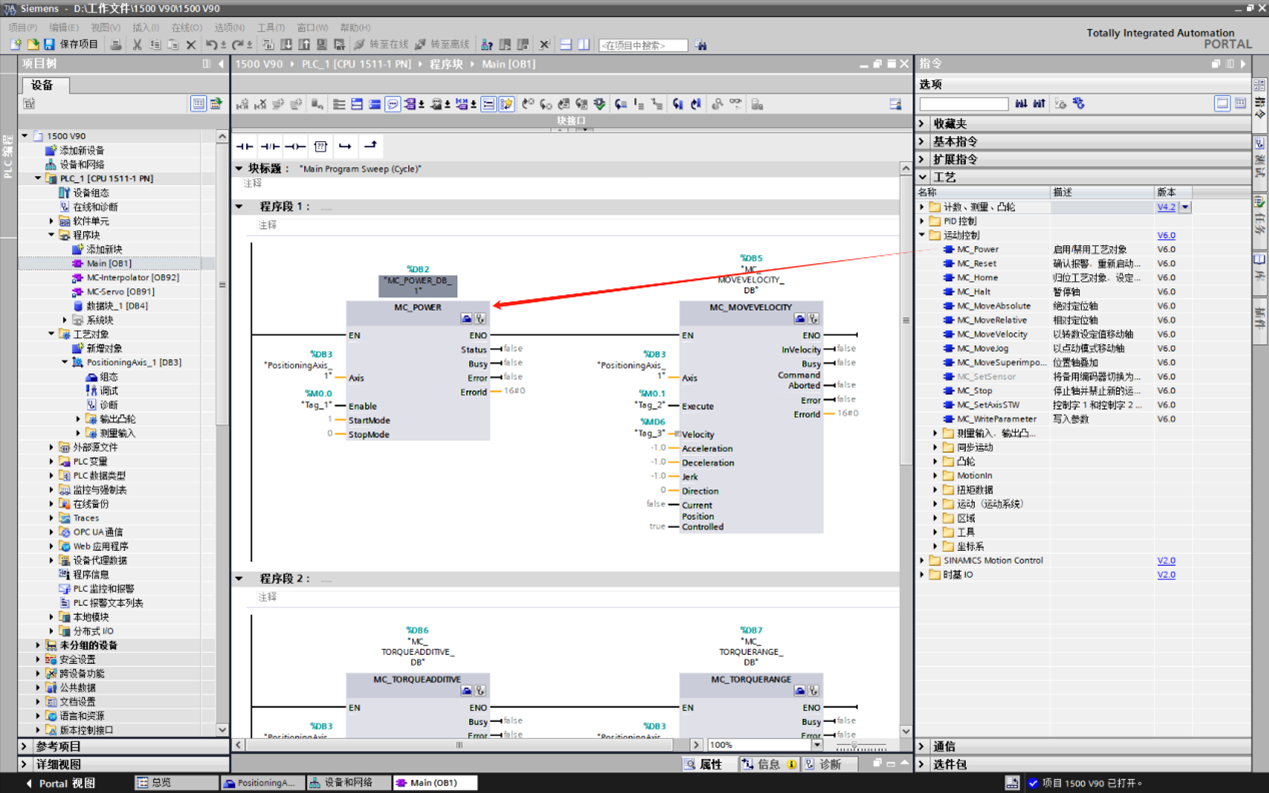Image resolution: width=1269 pixels, height=793 pixels.
Task: Click the save project icon in the toolbar
Action: point(49,45)
